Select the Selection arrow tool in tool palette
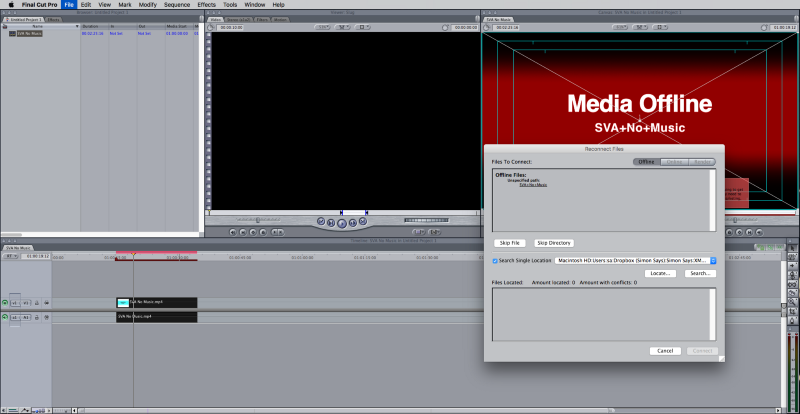Image resolution: width=800 pixels, height=414 pixels. click(792, 248)
